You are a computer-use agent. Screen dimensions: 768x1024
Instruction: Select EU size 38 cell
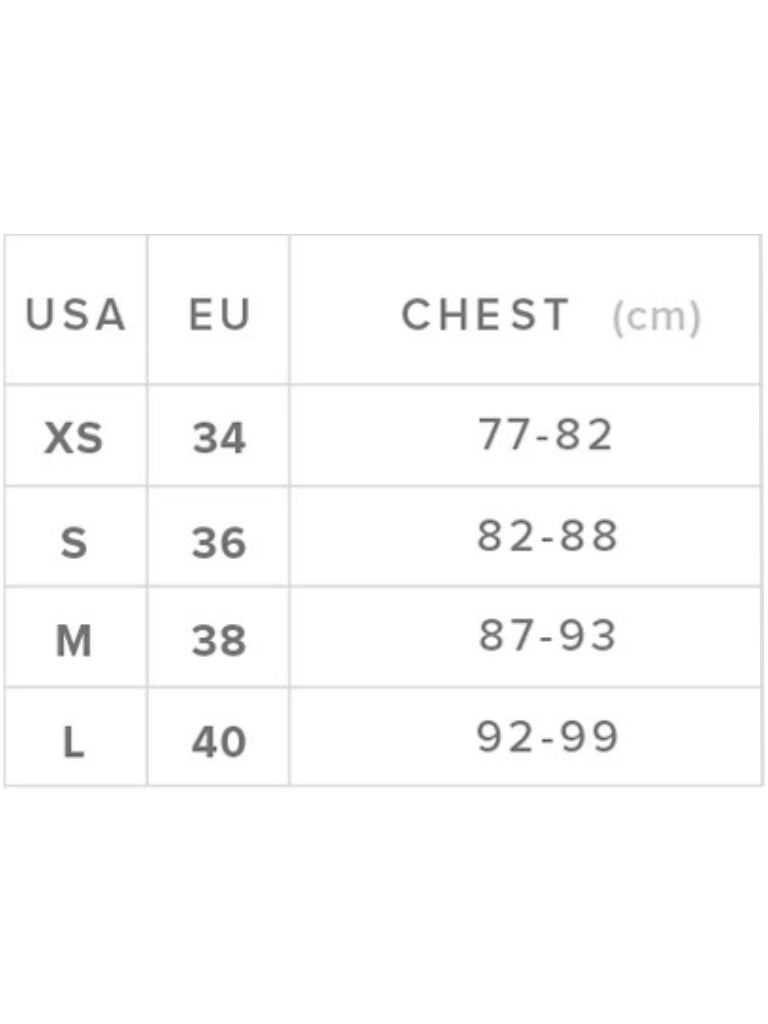(x=219, y=640)
